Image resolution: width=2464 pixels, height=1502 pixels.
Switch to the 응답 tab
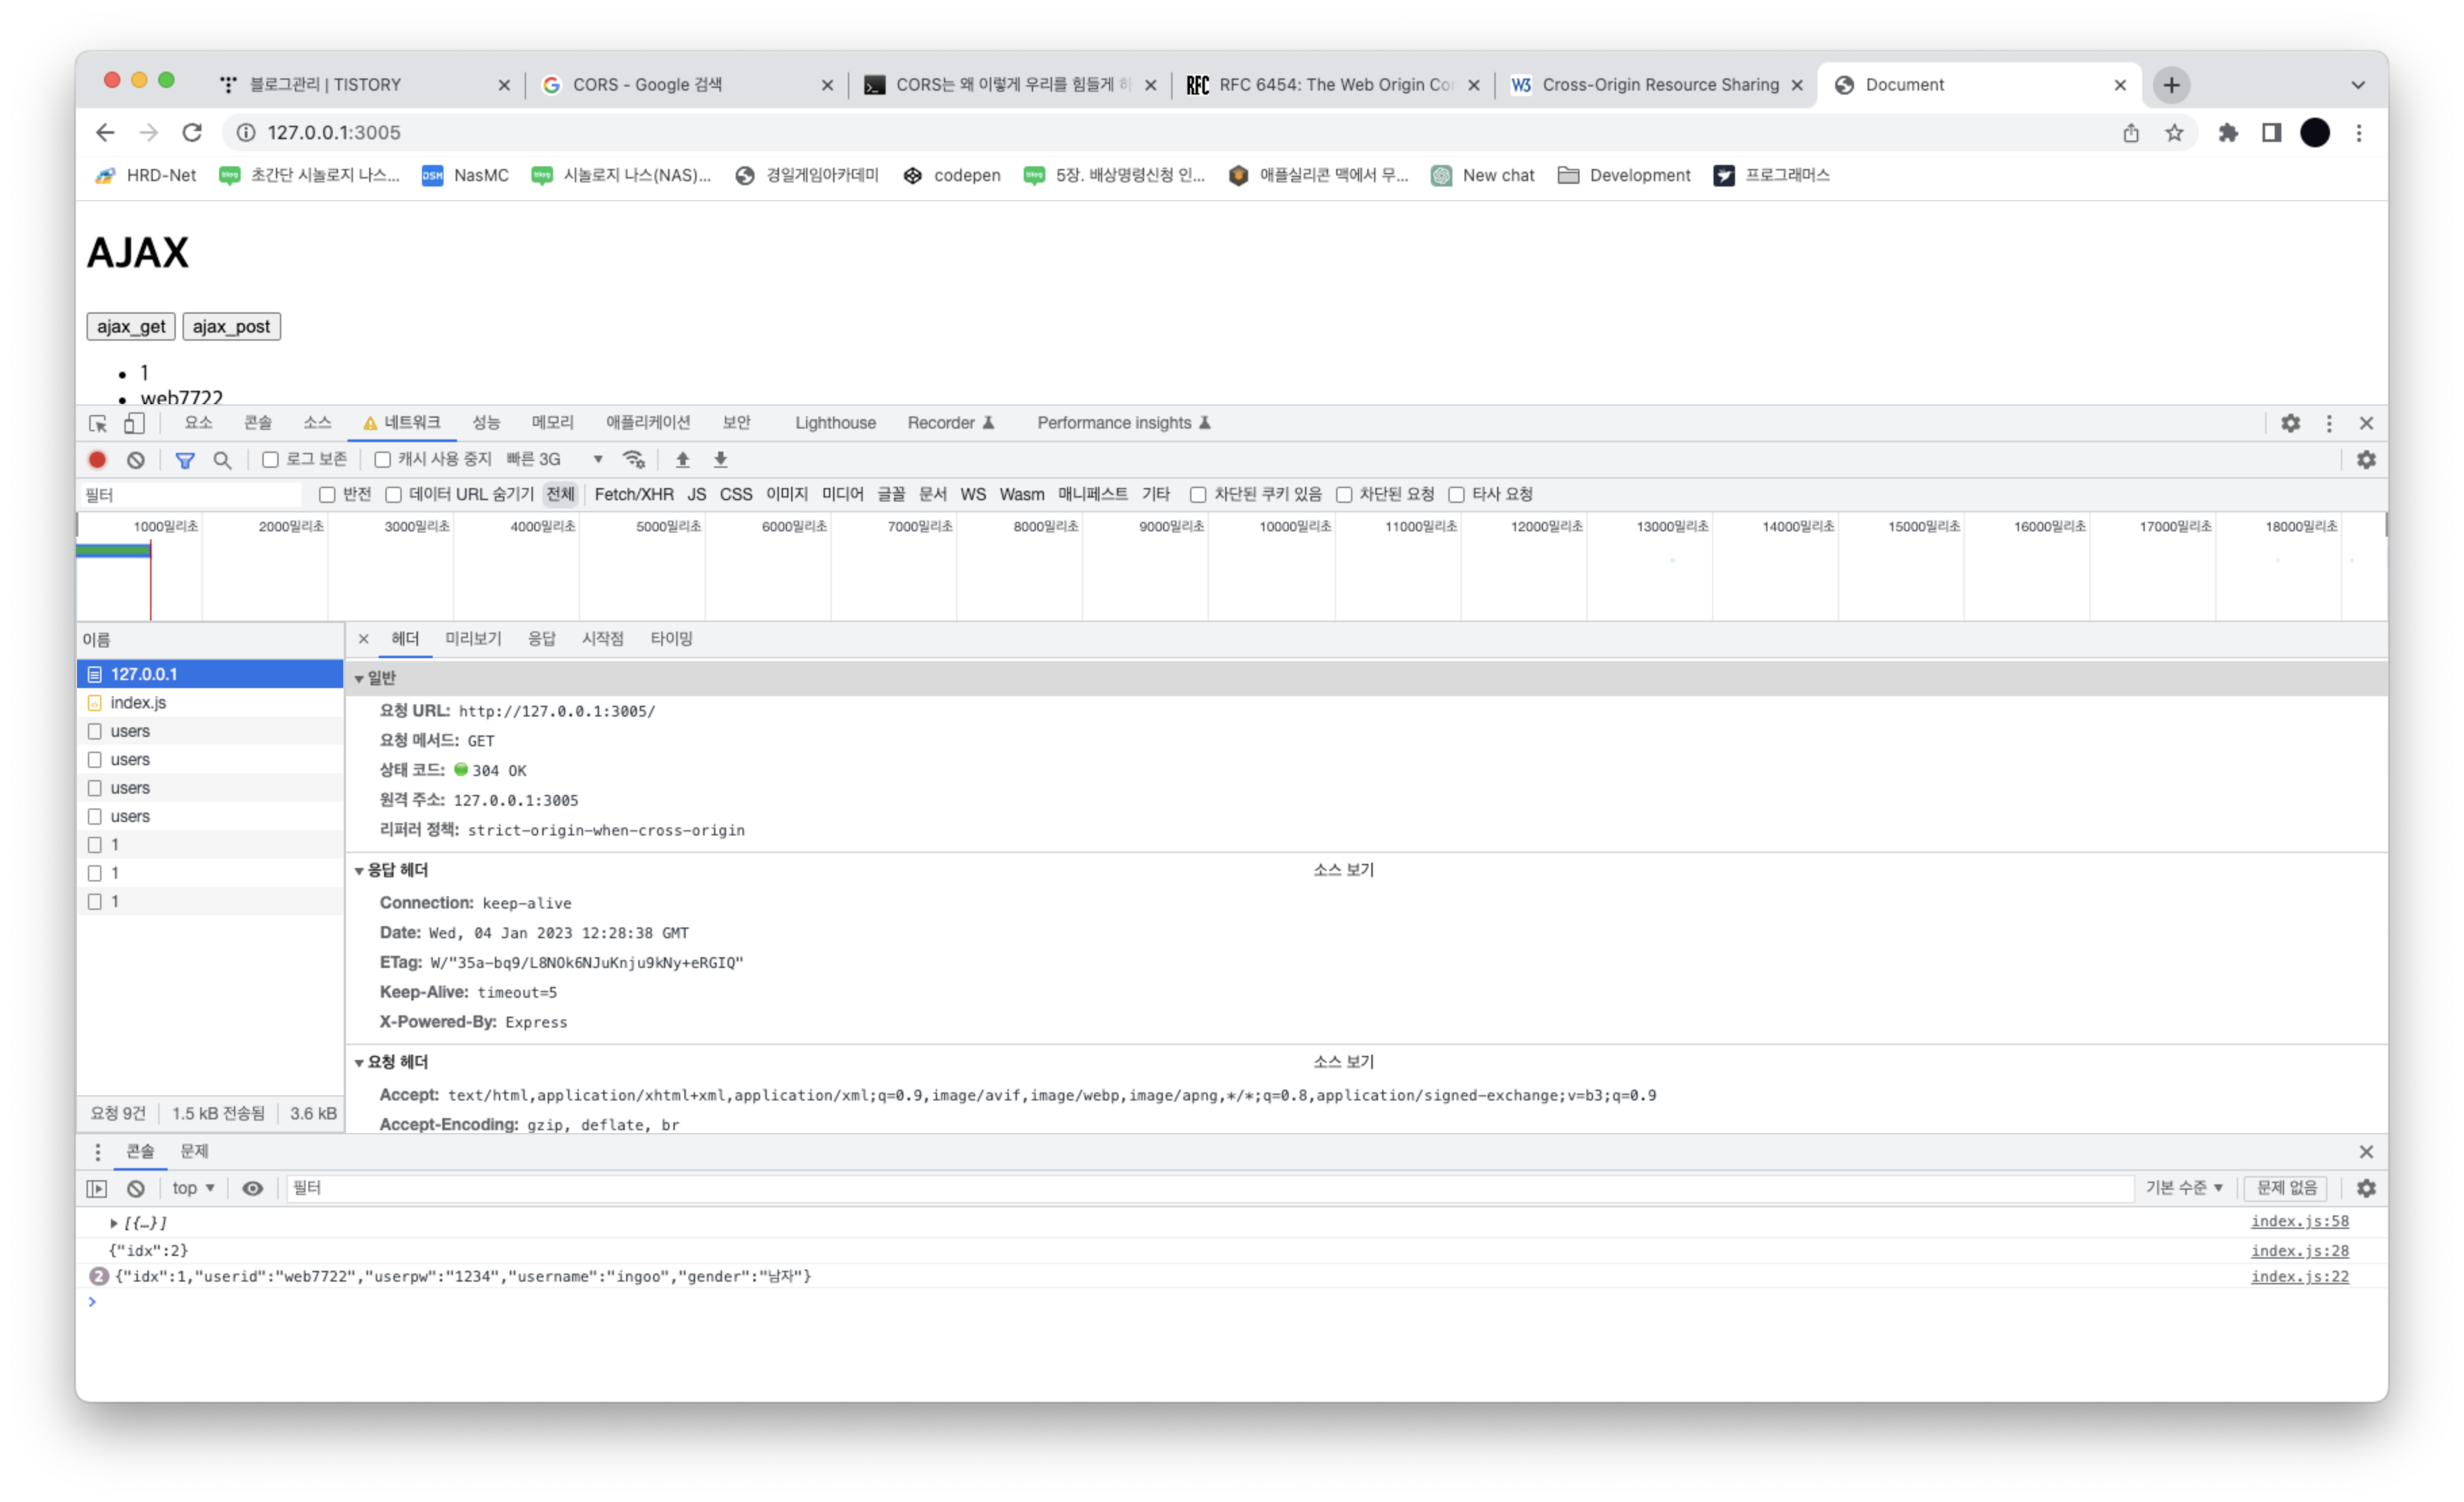click(541, 639)
